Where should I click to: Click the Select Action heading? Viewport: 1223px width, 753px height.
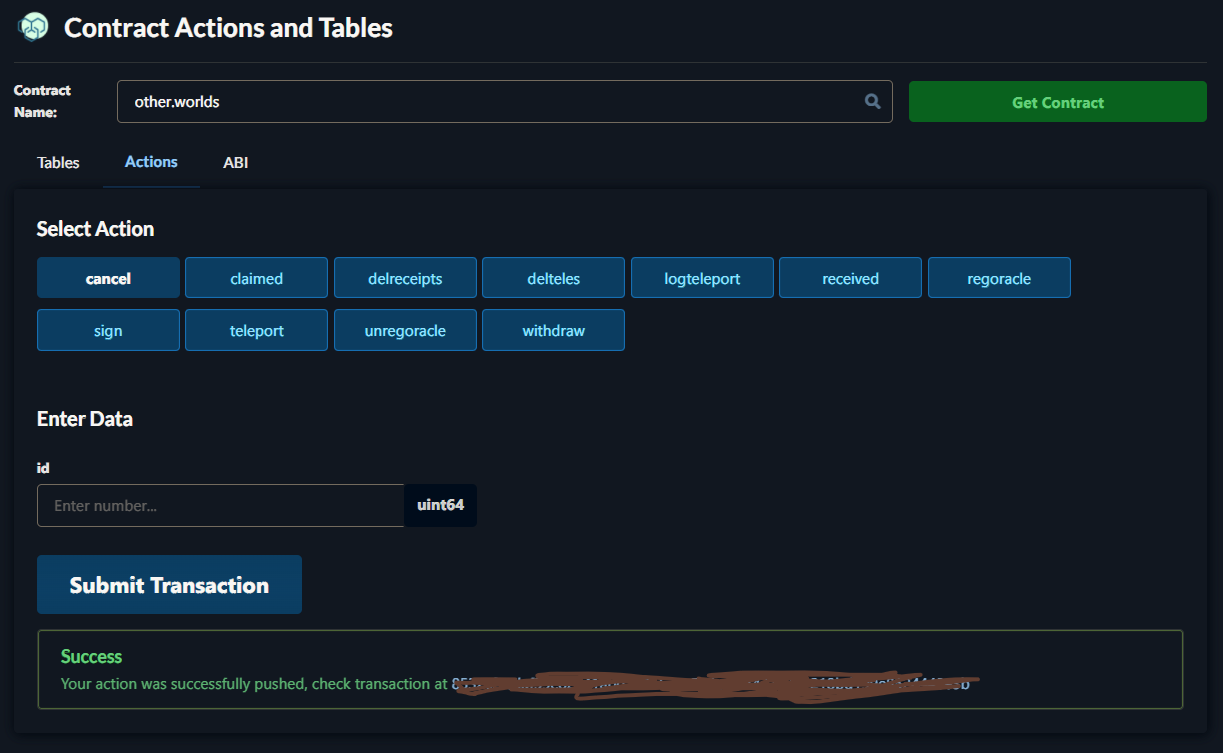tap(95, 229)
